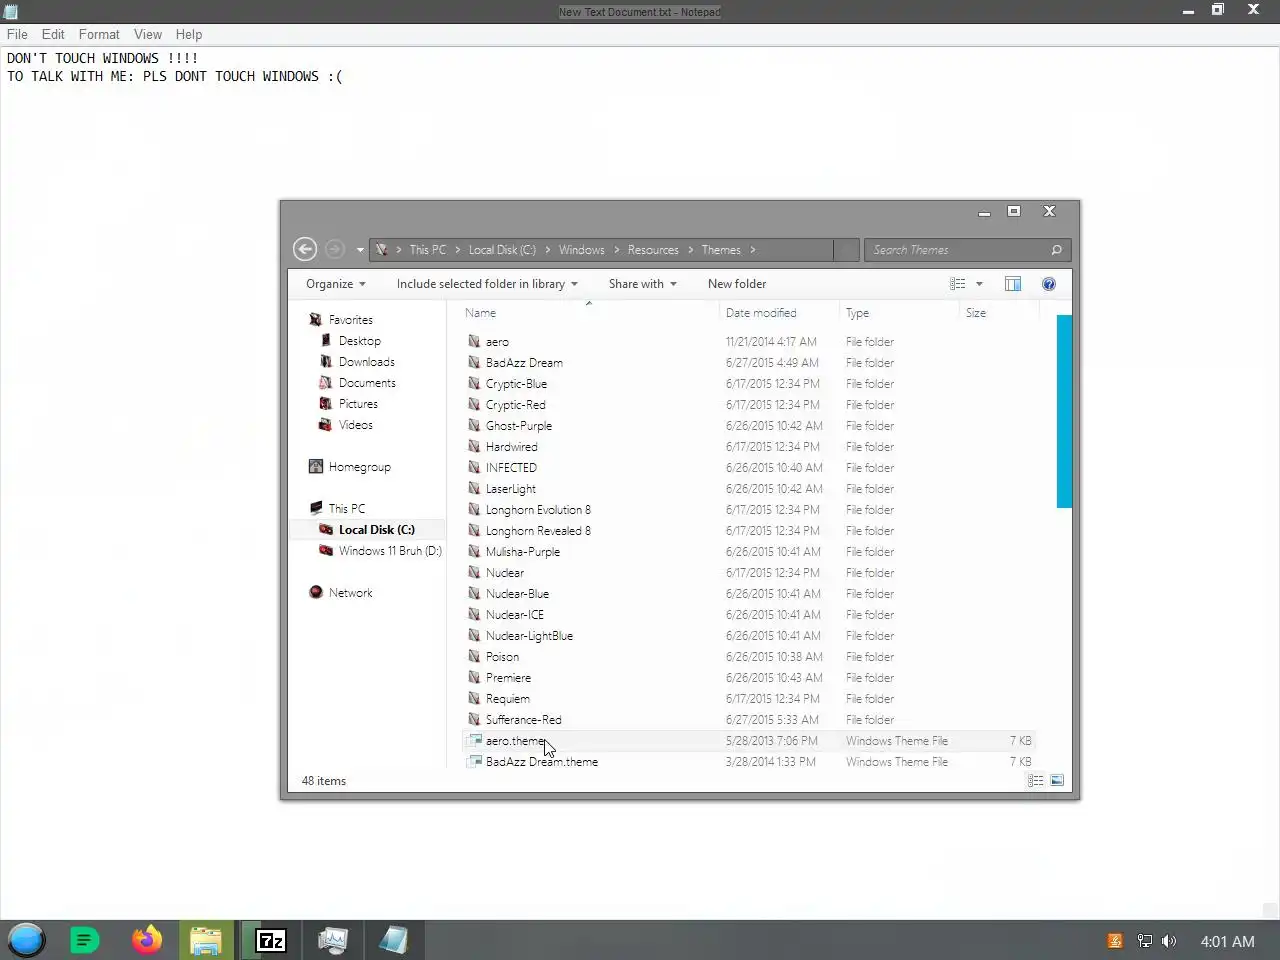
Task: Open Include selected folder in library menu
Action: click(487, 284)
